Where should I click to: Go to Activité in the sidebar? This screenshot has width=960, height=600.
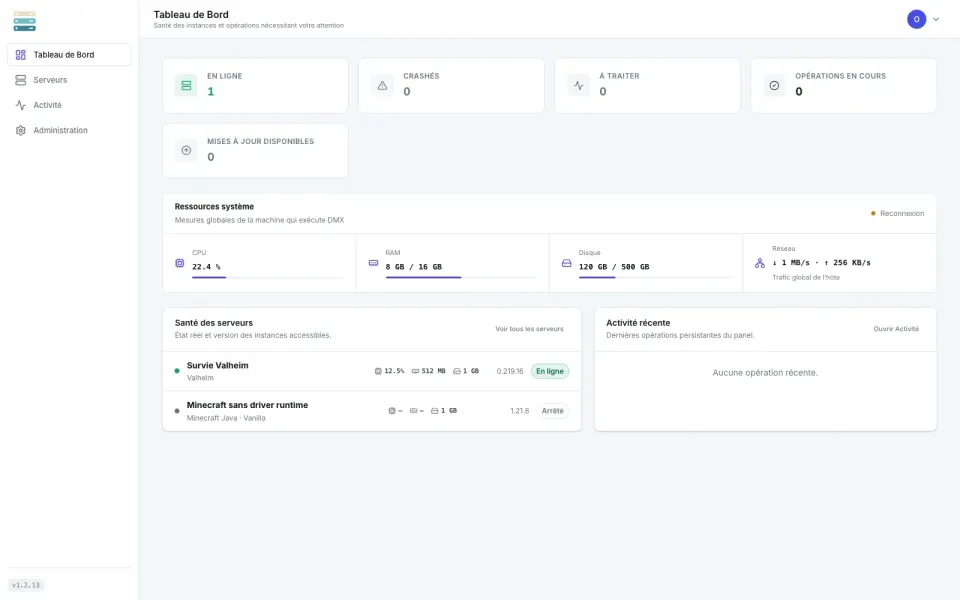tap(69, 105)
